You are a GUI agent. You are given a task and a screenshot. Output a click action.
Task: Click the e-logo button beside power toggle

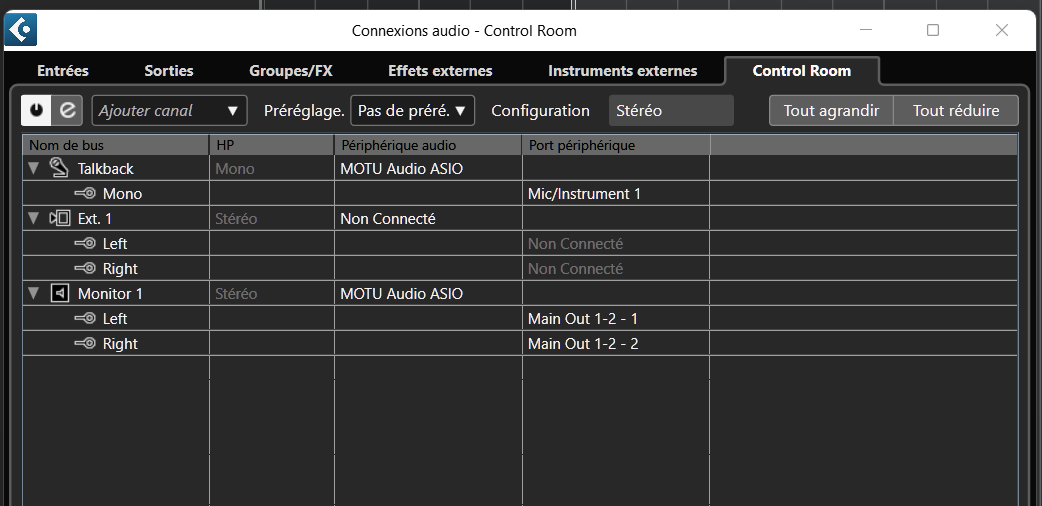pyautogui.click(x=68, y=110)
